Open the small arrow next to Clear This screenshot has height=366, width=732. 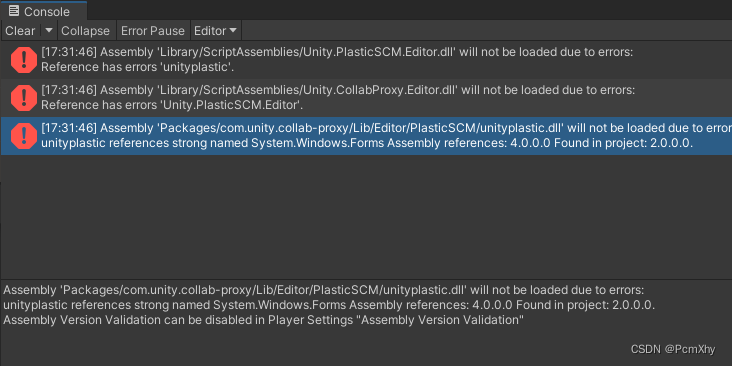click(x=49, y=30)
